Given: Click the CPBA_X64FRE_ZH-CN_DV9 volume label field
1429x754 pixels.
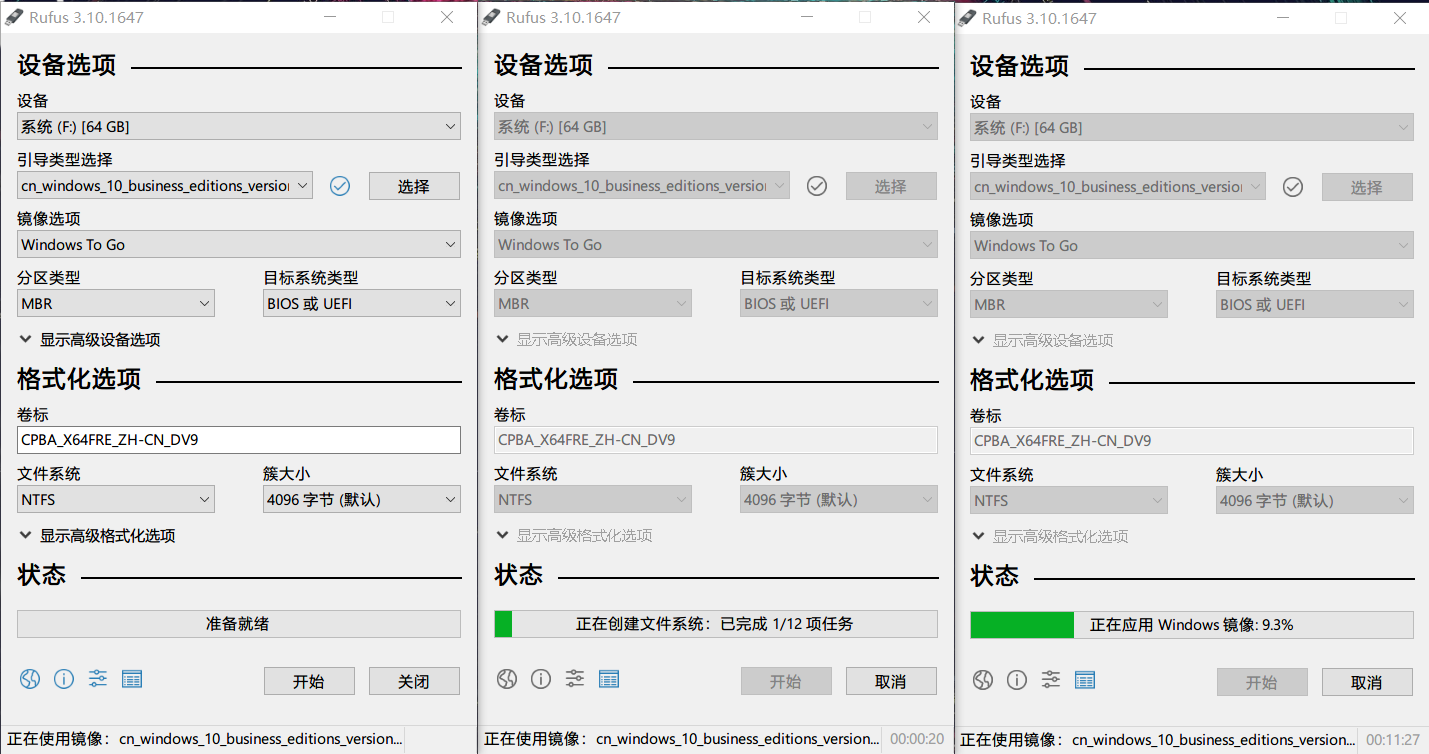Looking at the screenshot, I should tap(238, 440).
